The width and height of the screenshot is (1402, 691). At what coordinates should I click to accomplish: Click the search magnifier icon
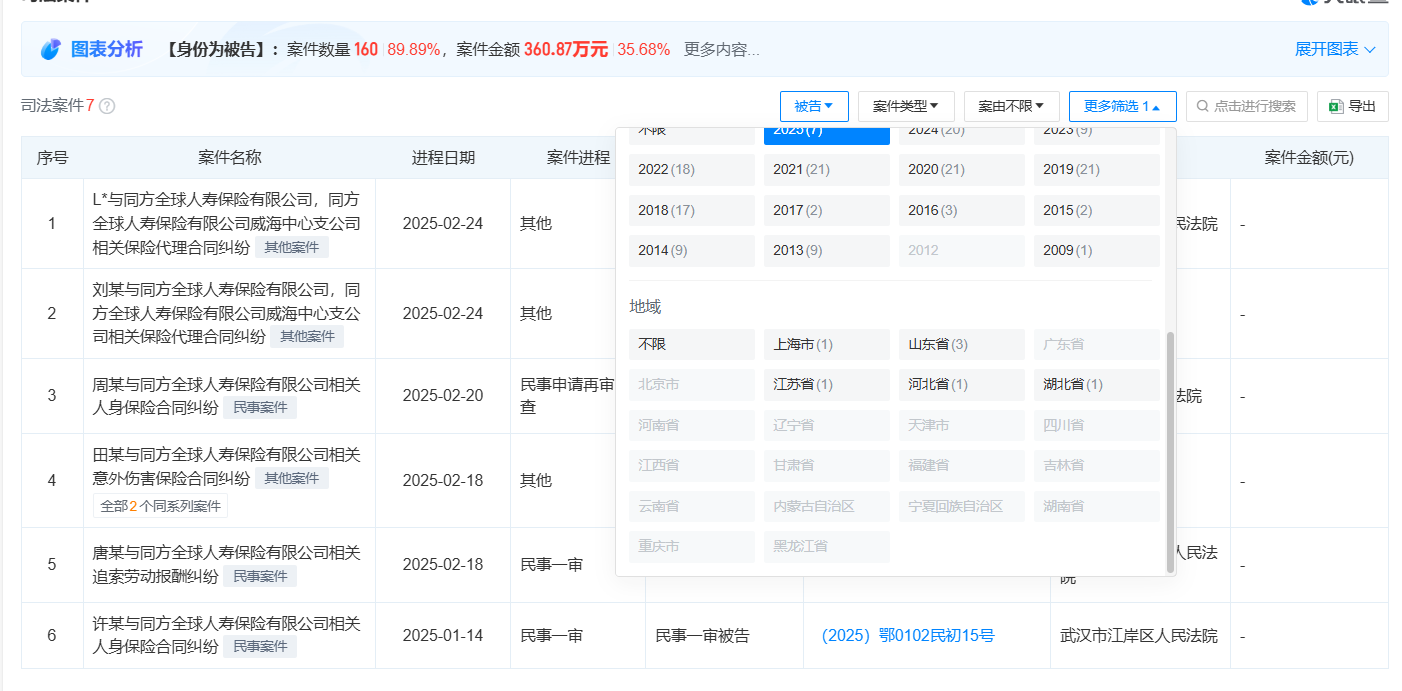click(x=1202, y=106)
